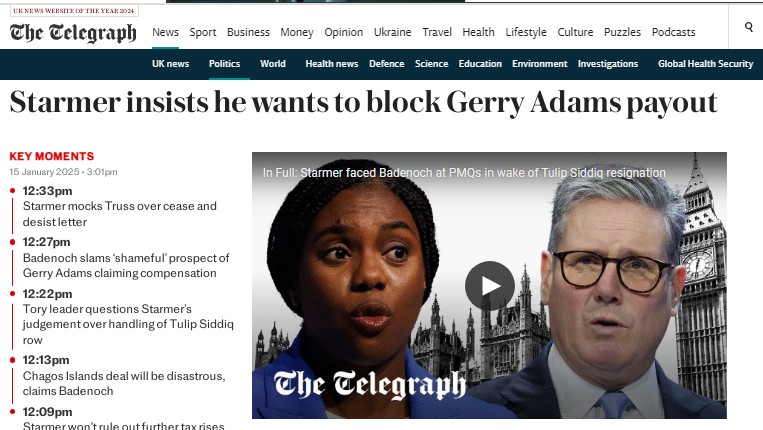Open the Defence sub-section

[386, 64]
